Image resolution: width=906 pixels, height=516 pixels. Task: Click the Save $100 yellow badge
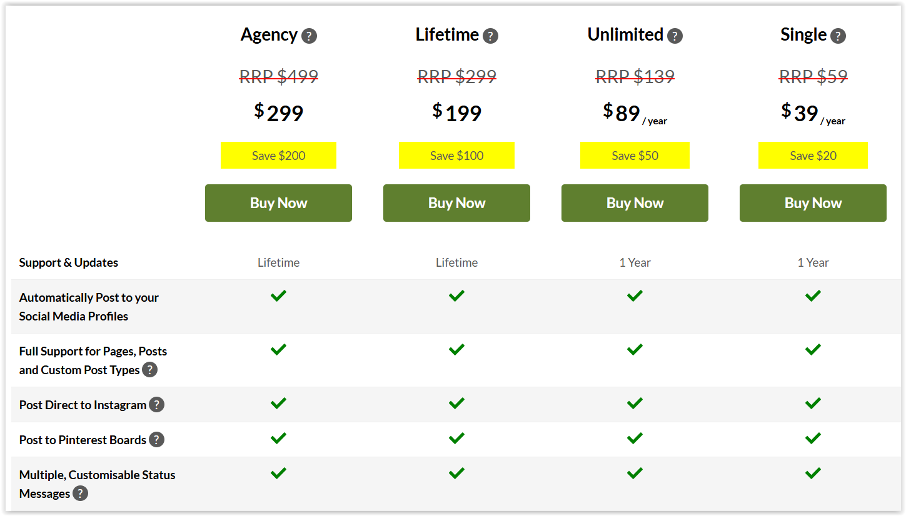point(456,156)
